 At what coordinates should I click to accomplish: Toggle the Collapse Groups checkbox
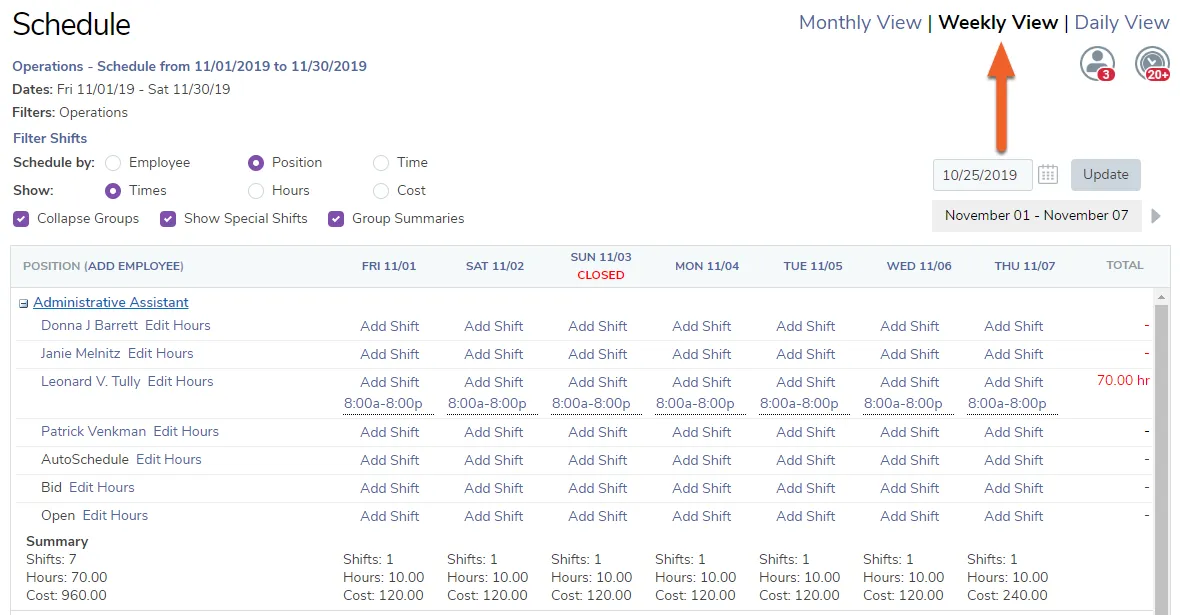(x=21, y=219)
